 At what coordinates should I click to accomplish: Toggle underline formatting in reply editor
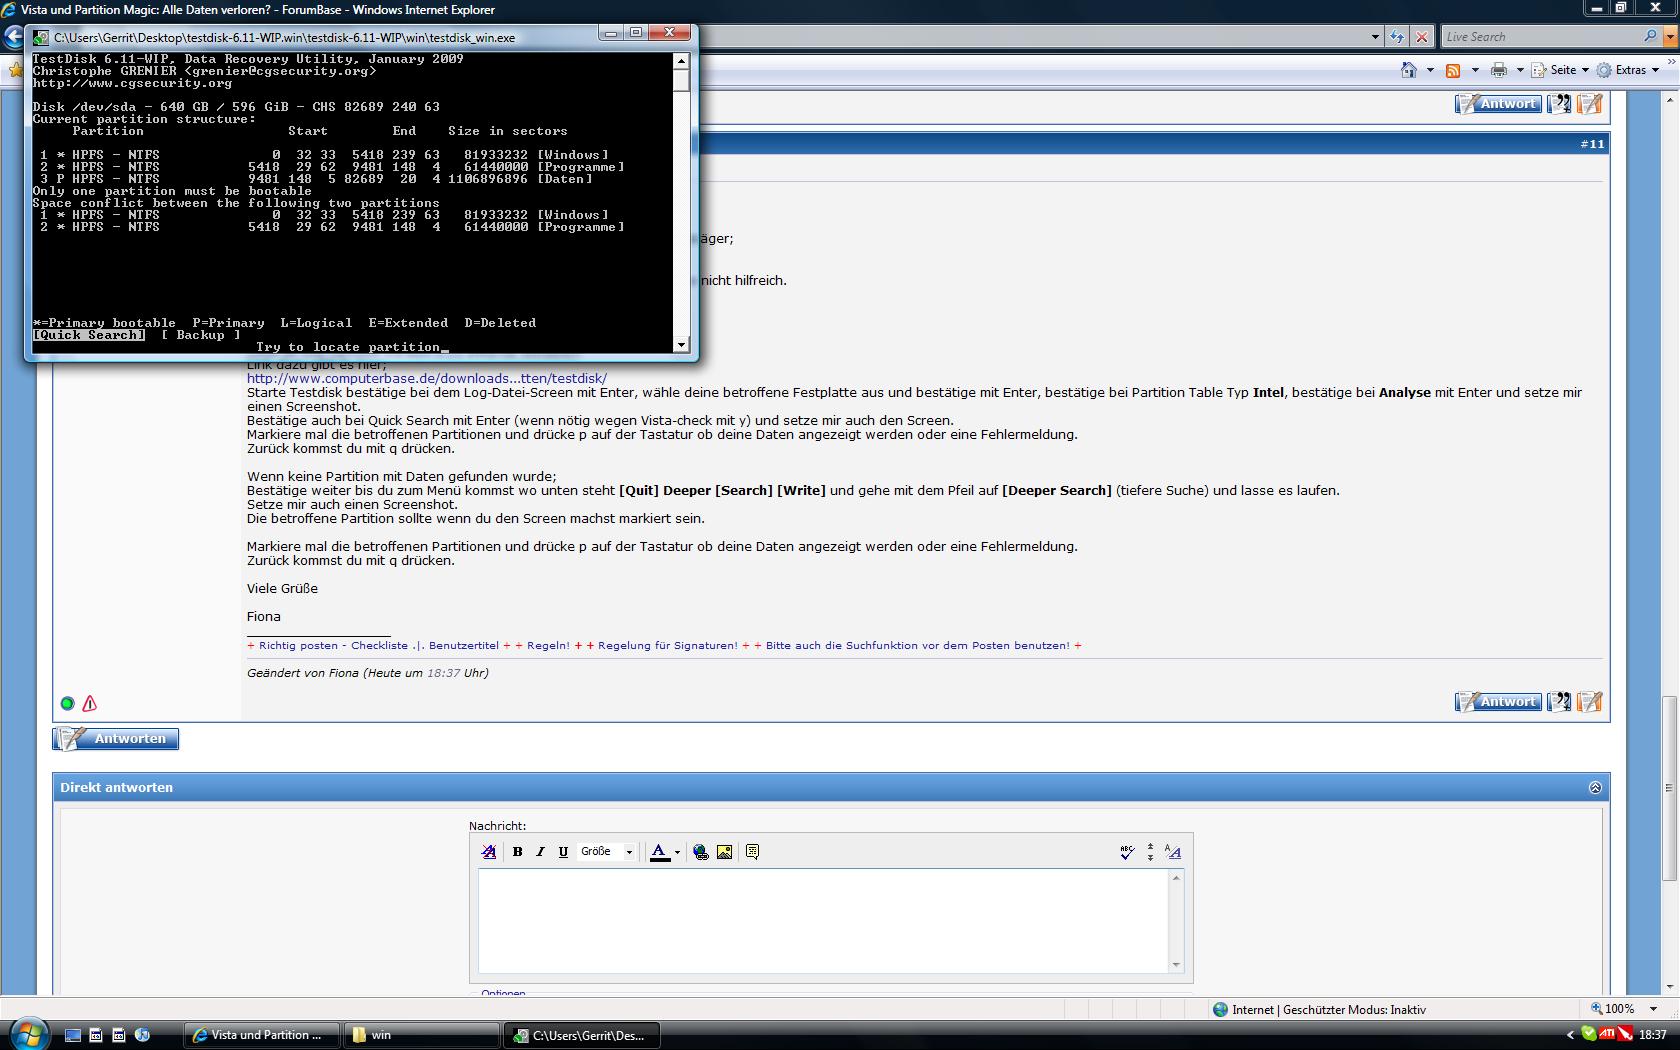pyautogui.click(x=563, y=852)
